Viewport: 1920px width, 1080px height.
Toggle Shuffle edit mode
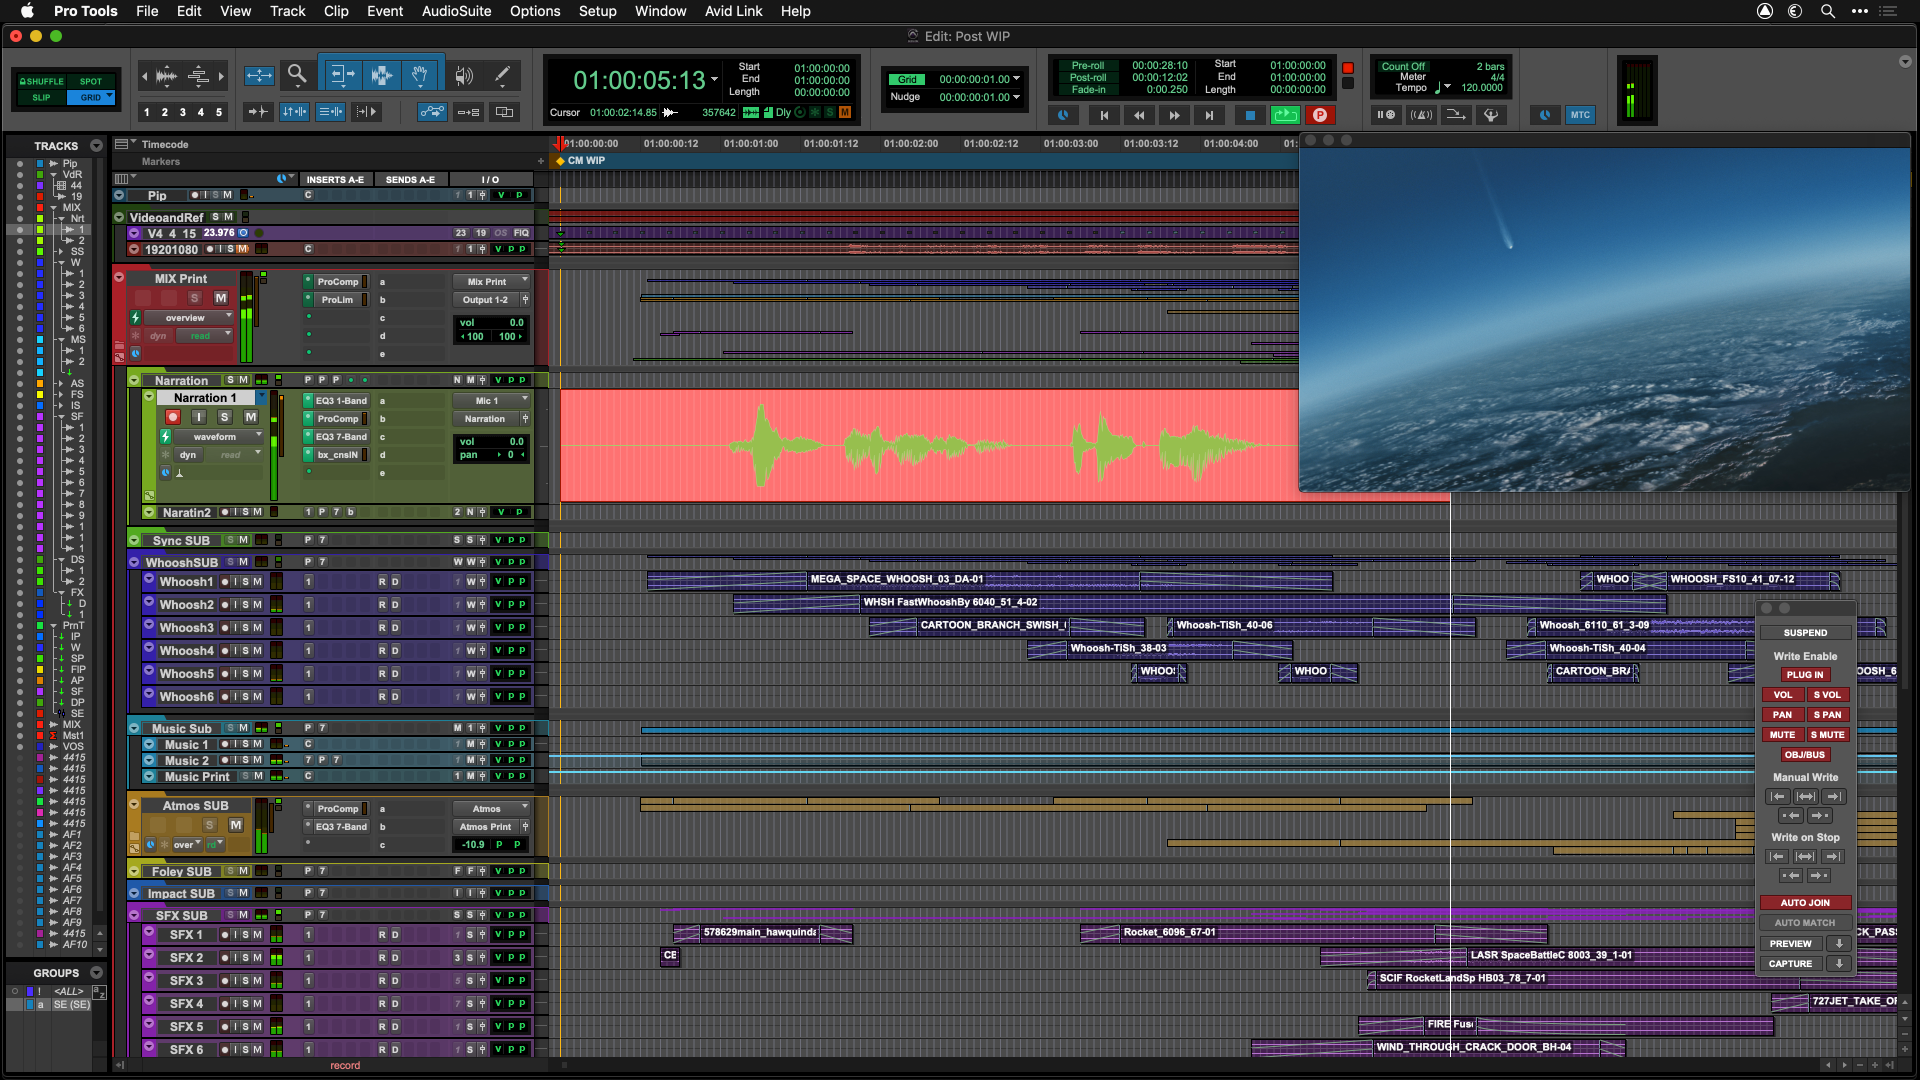click(x=42, y=81)
